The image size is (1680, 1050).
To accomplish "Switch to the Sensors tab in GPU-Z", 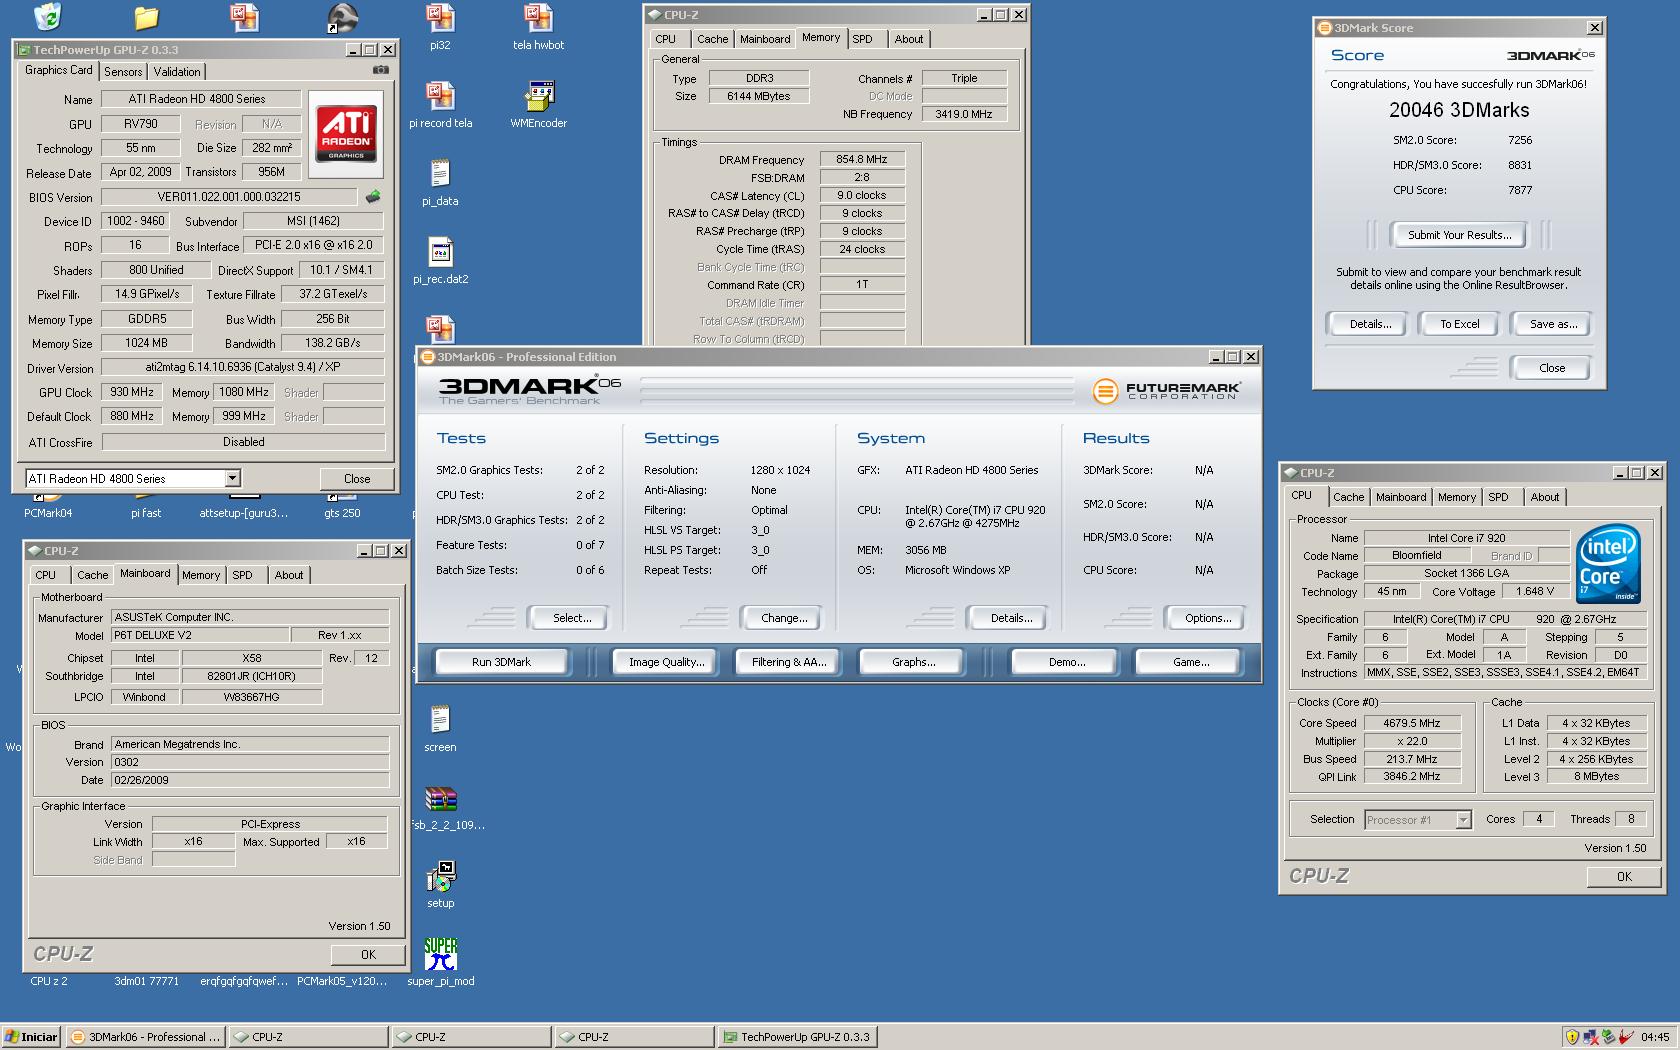I will tap(123, 72).
